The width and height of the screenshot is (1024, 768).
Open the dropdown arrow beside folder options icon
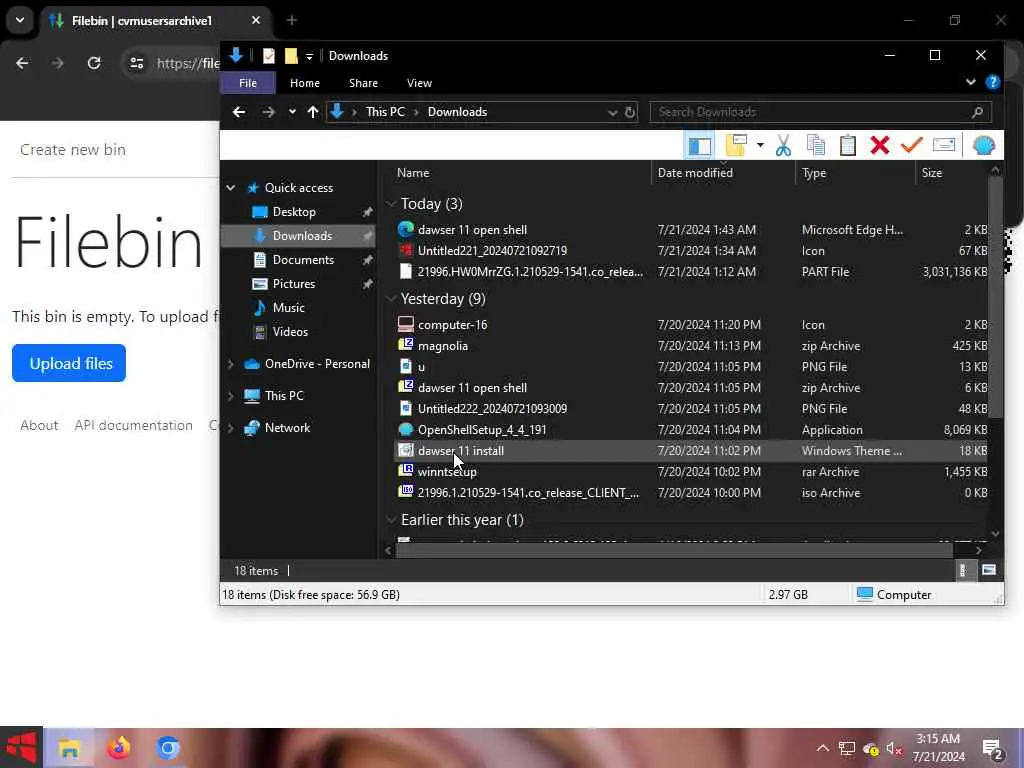(760, 145)
